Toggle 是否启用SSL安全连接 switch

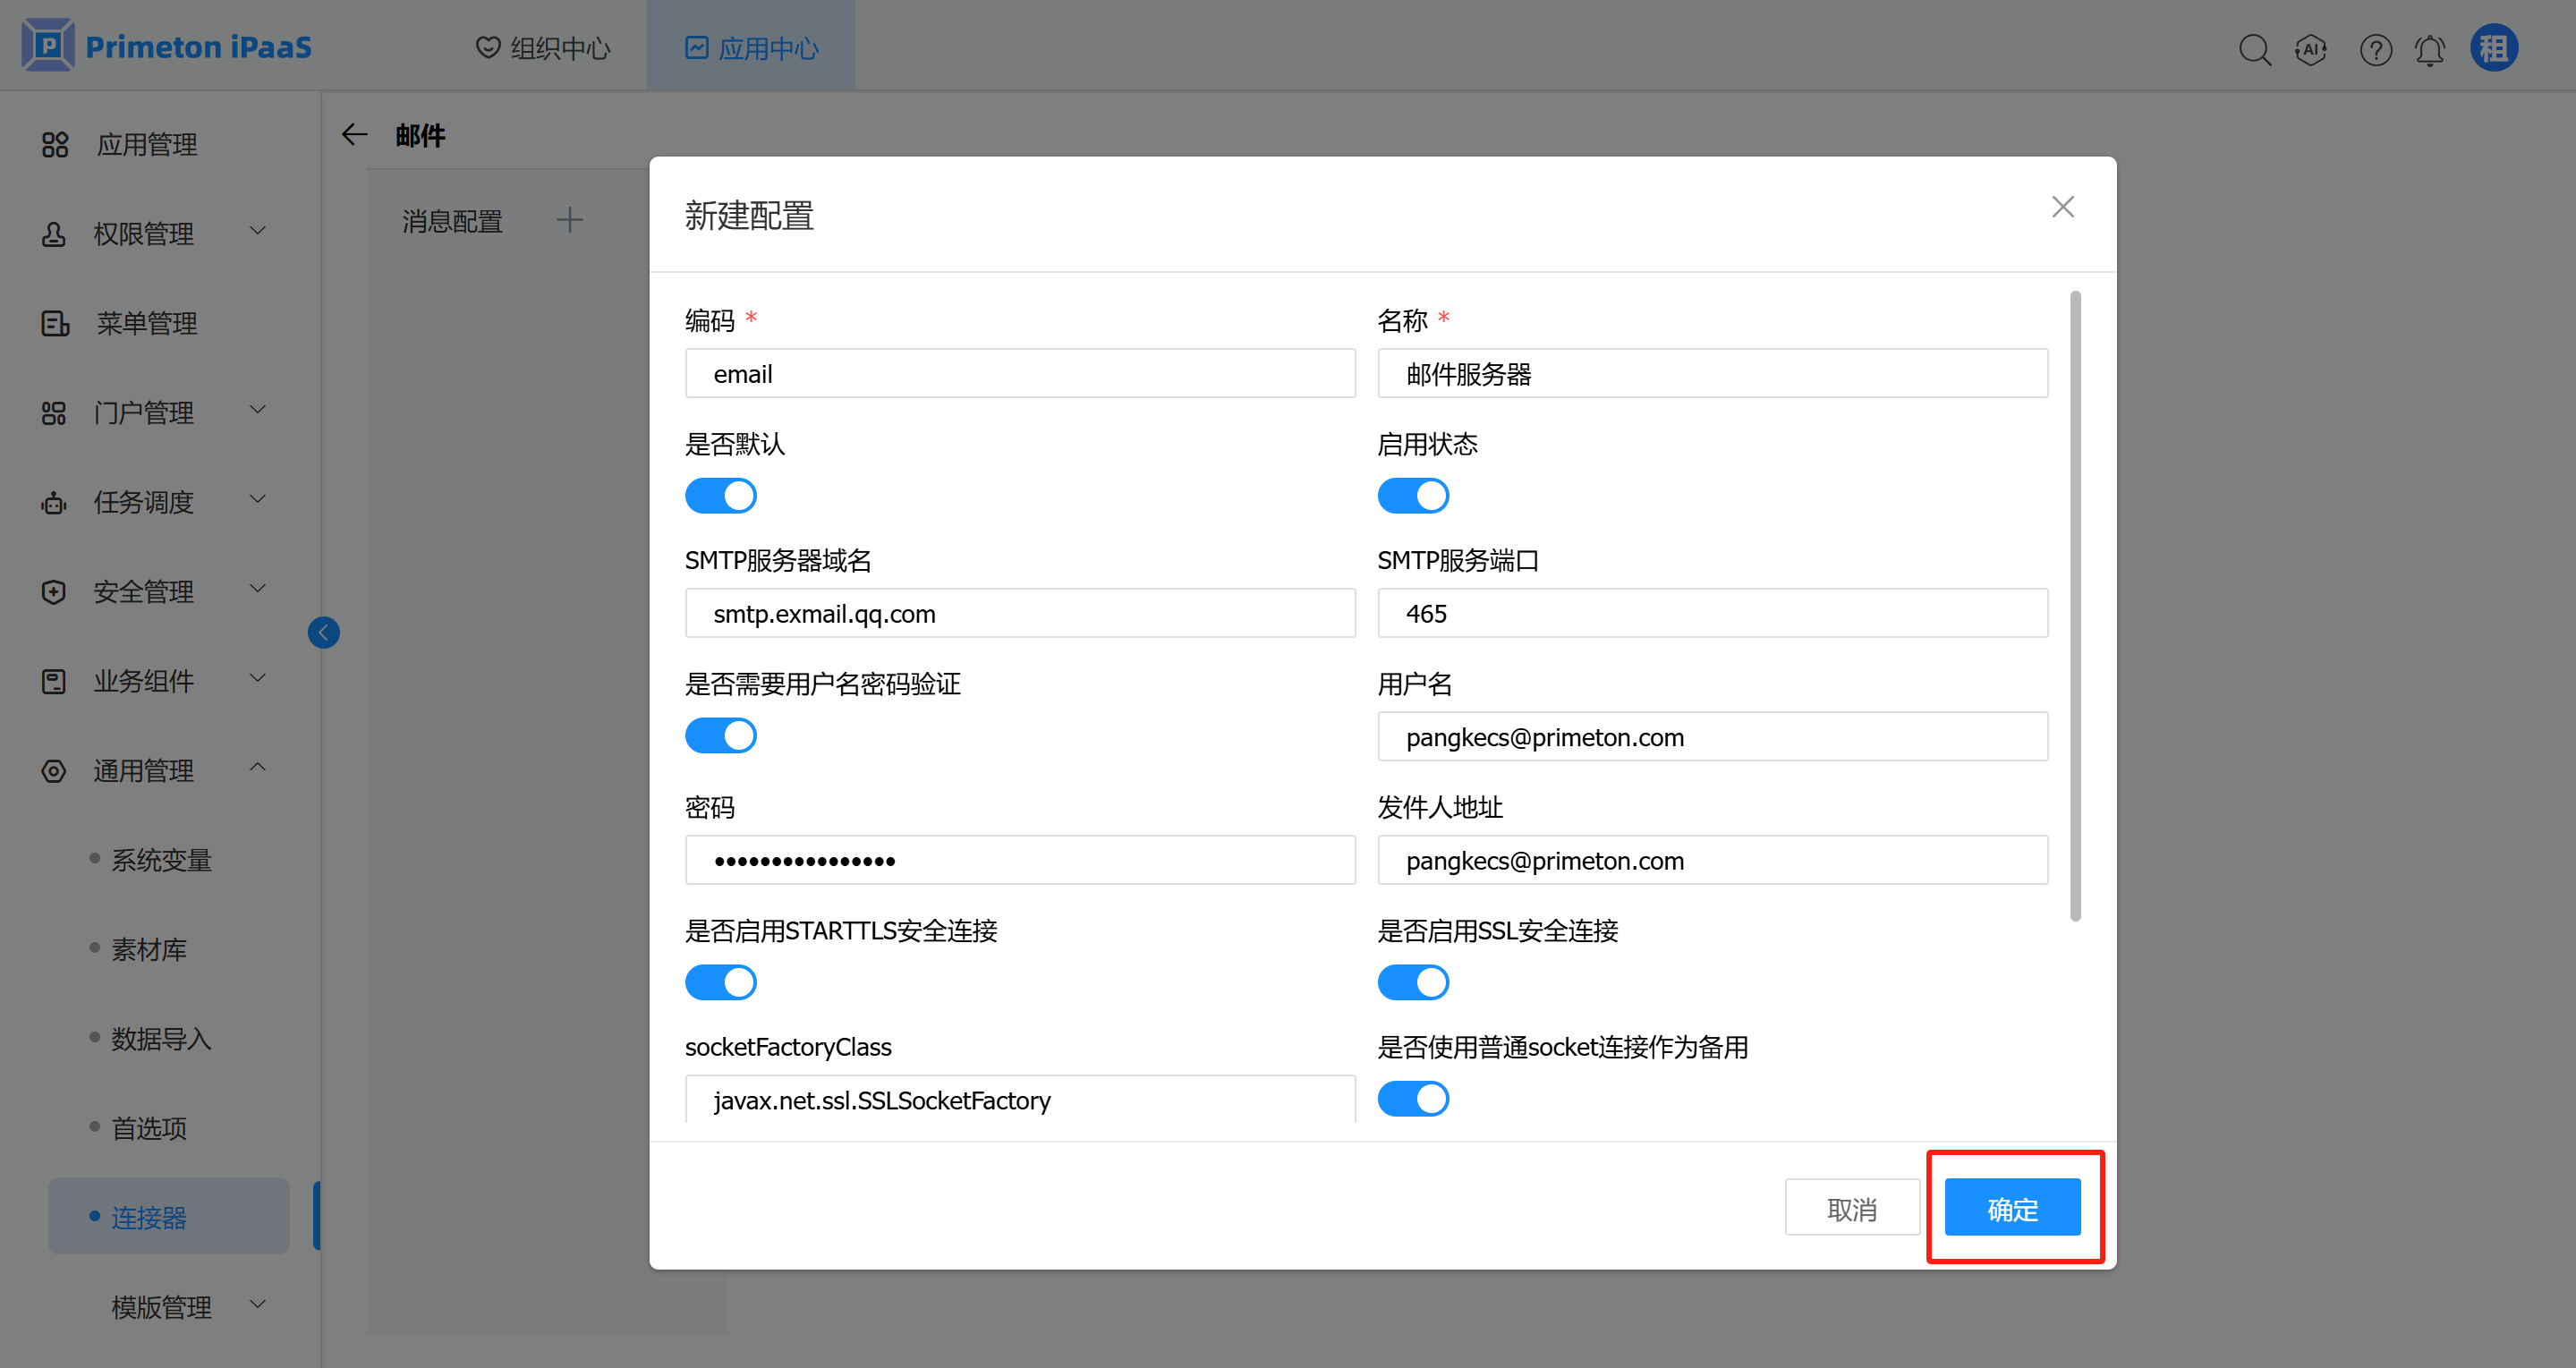pyautogui.click(x=1412, y=982)
